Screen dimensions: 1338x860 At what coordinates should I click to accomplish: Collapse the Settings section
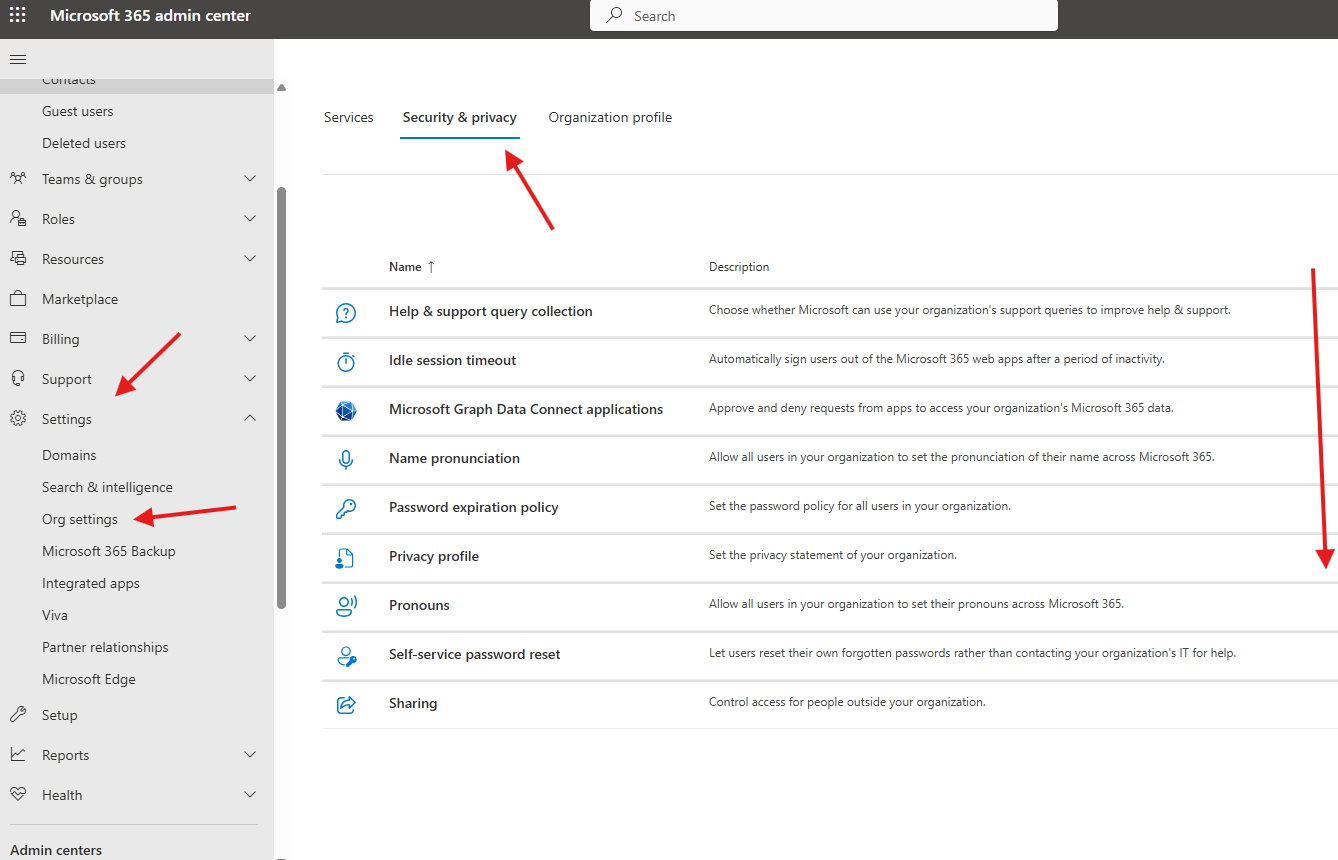click(249, 418)
